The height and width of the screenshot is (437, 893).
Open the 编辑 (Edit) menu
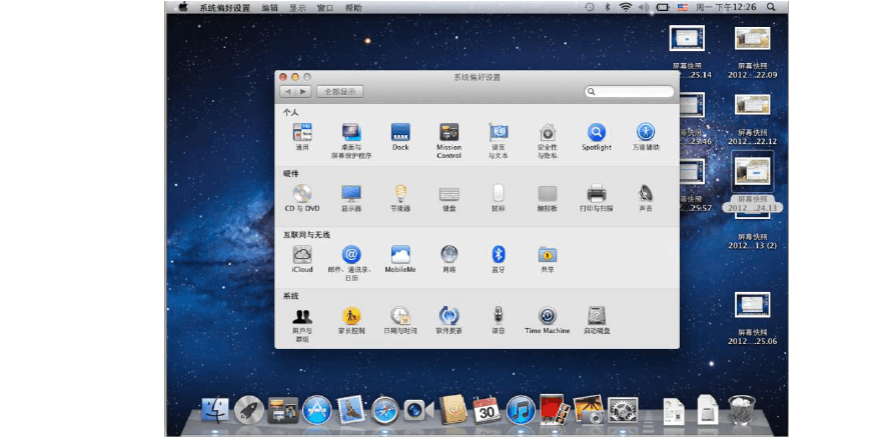(x=270, y=8)
